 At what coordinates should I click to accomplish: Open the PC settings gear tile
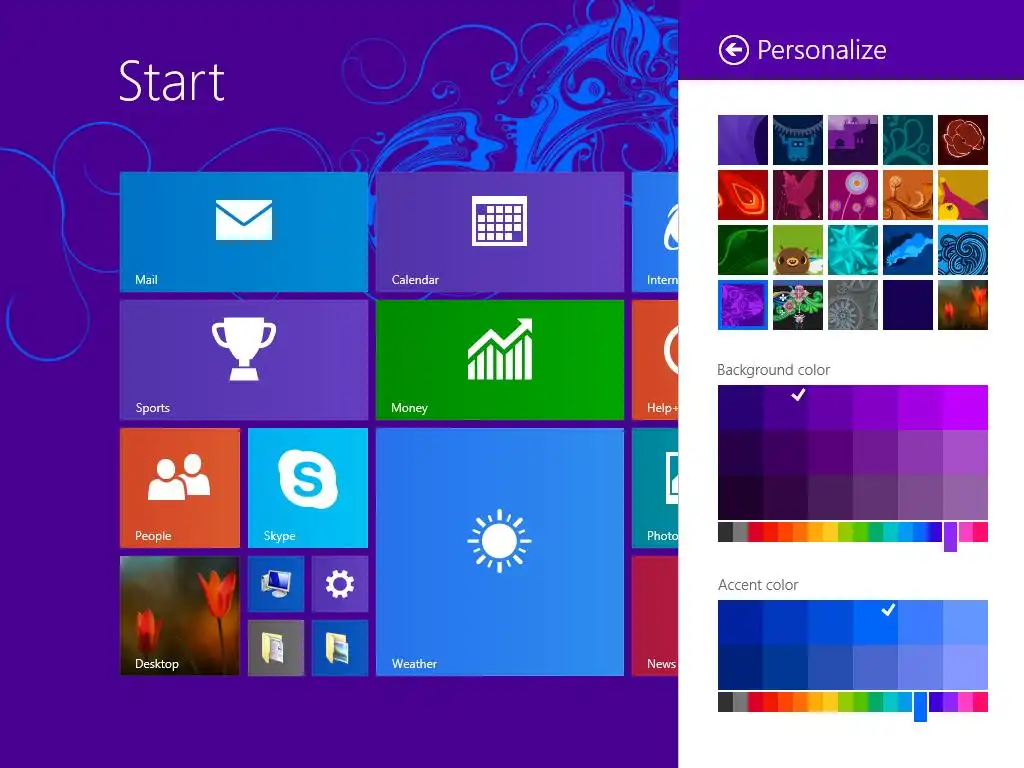point(340,584)
